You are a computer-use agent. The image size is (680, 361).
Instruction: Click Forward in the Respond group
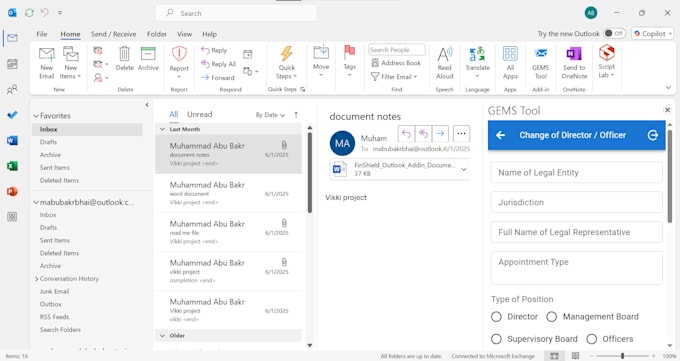[218, 78]
